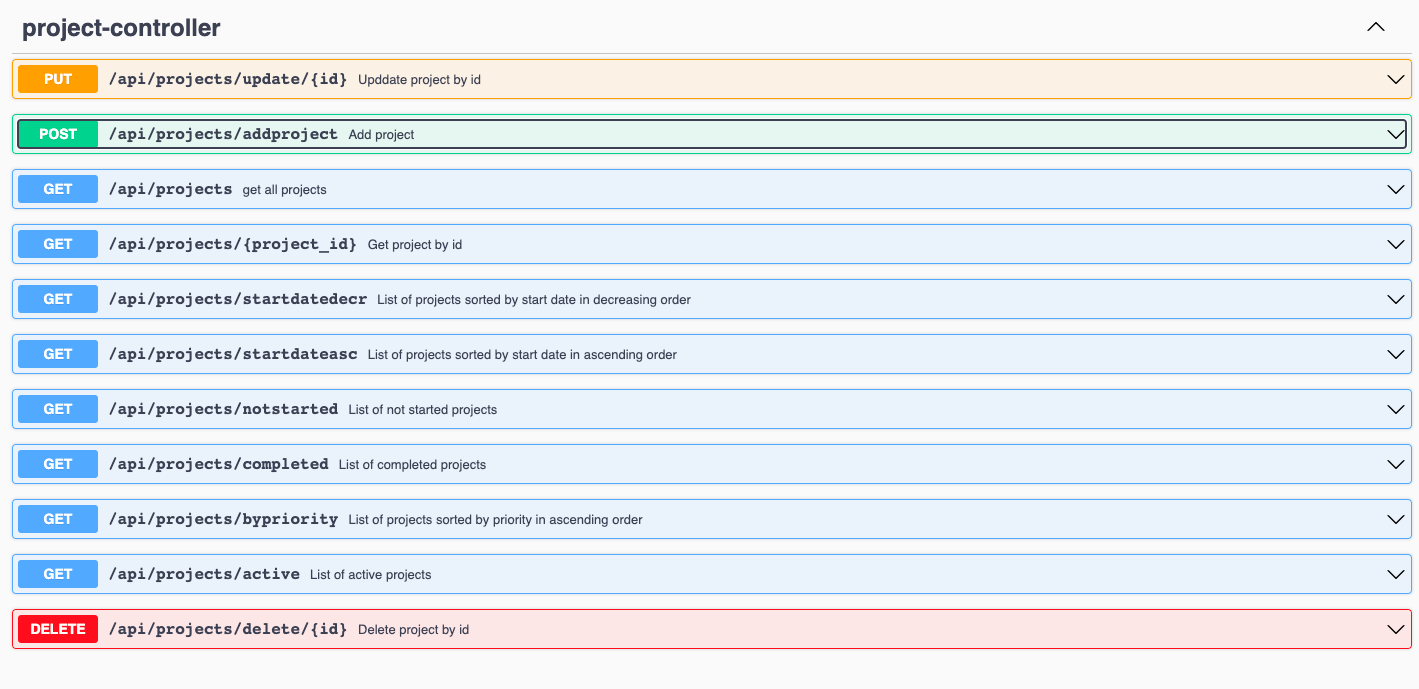
Task: Open the /api/projects/completed path
Action: coord(218,464)
